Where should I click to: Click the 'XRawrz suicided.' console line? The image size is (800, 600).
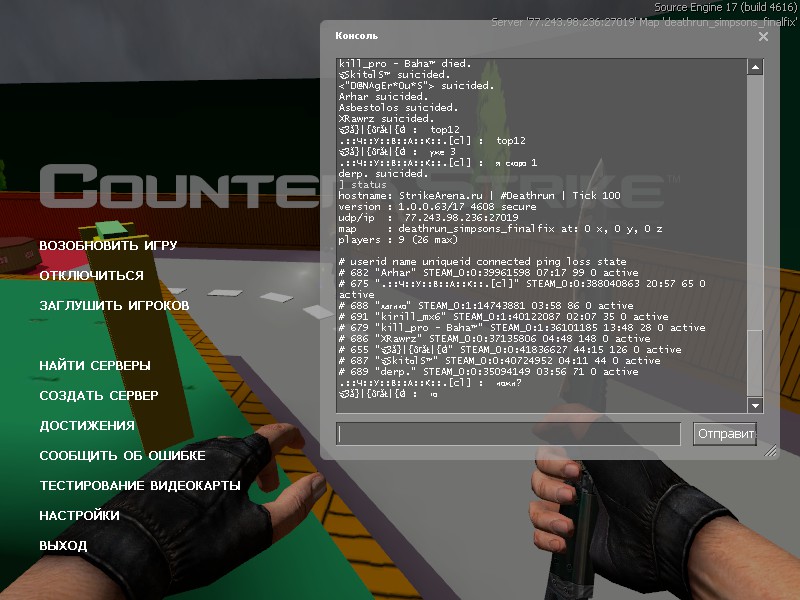pyautogui.click(x=386, y=118)
